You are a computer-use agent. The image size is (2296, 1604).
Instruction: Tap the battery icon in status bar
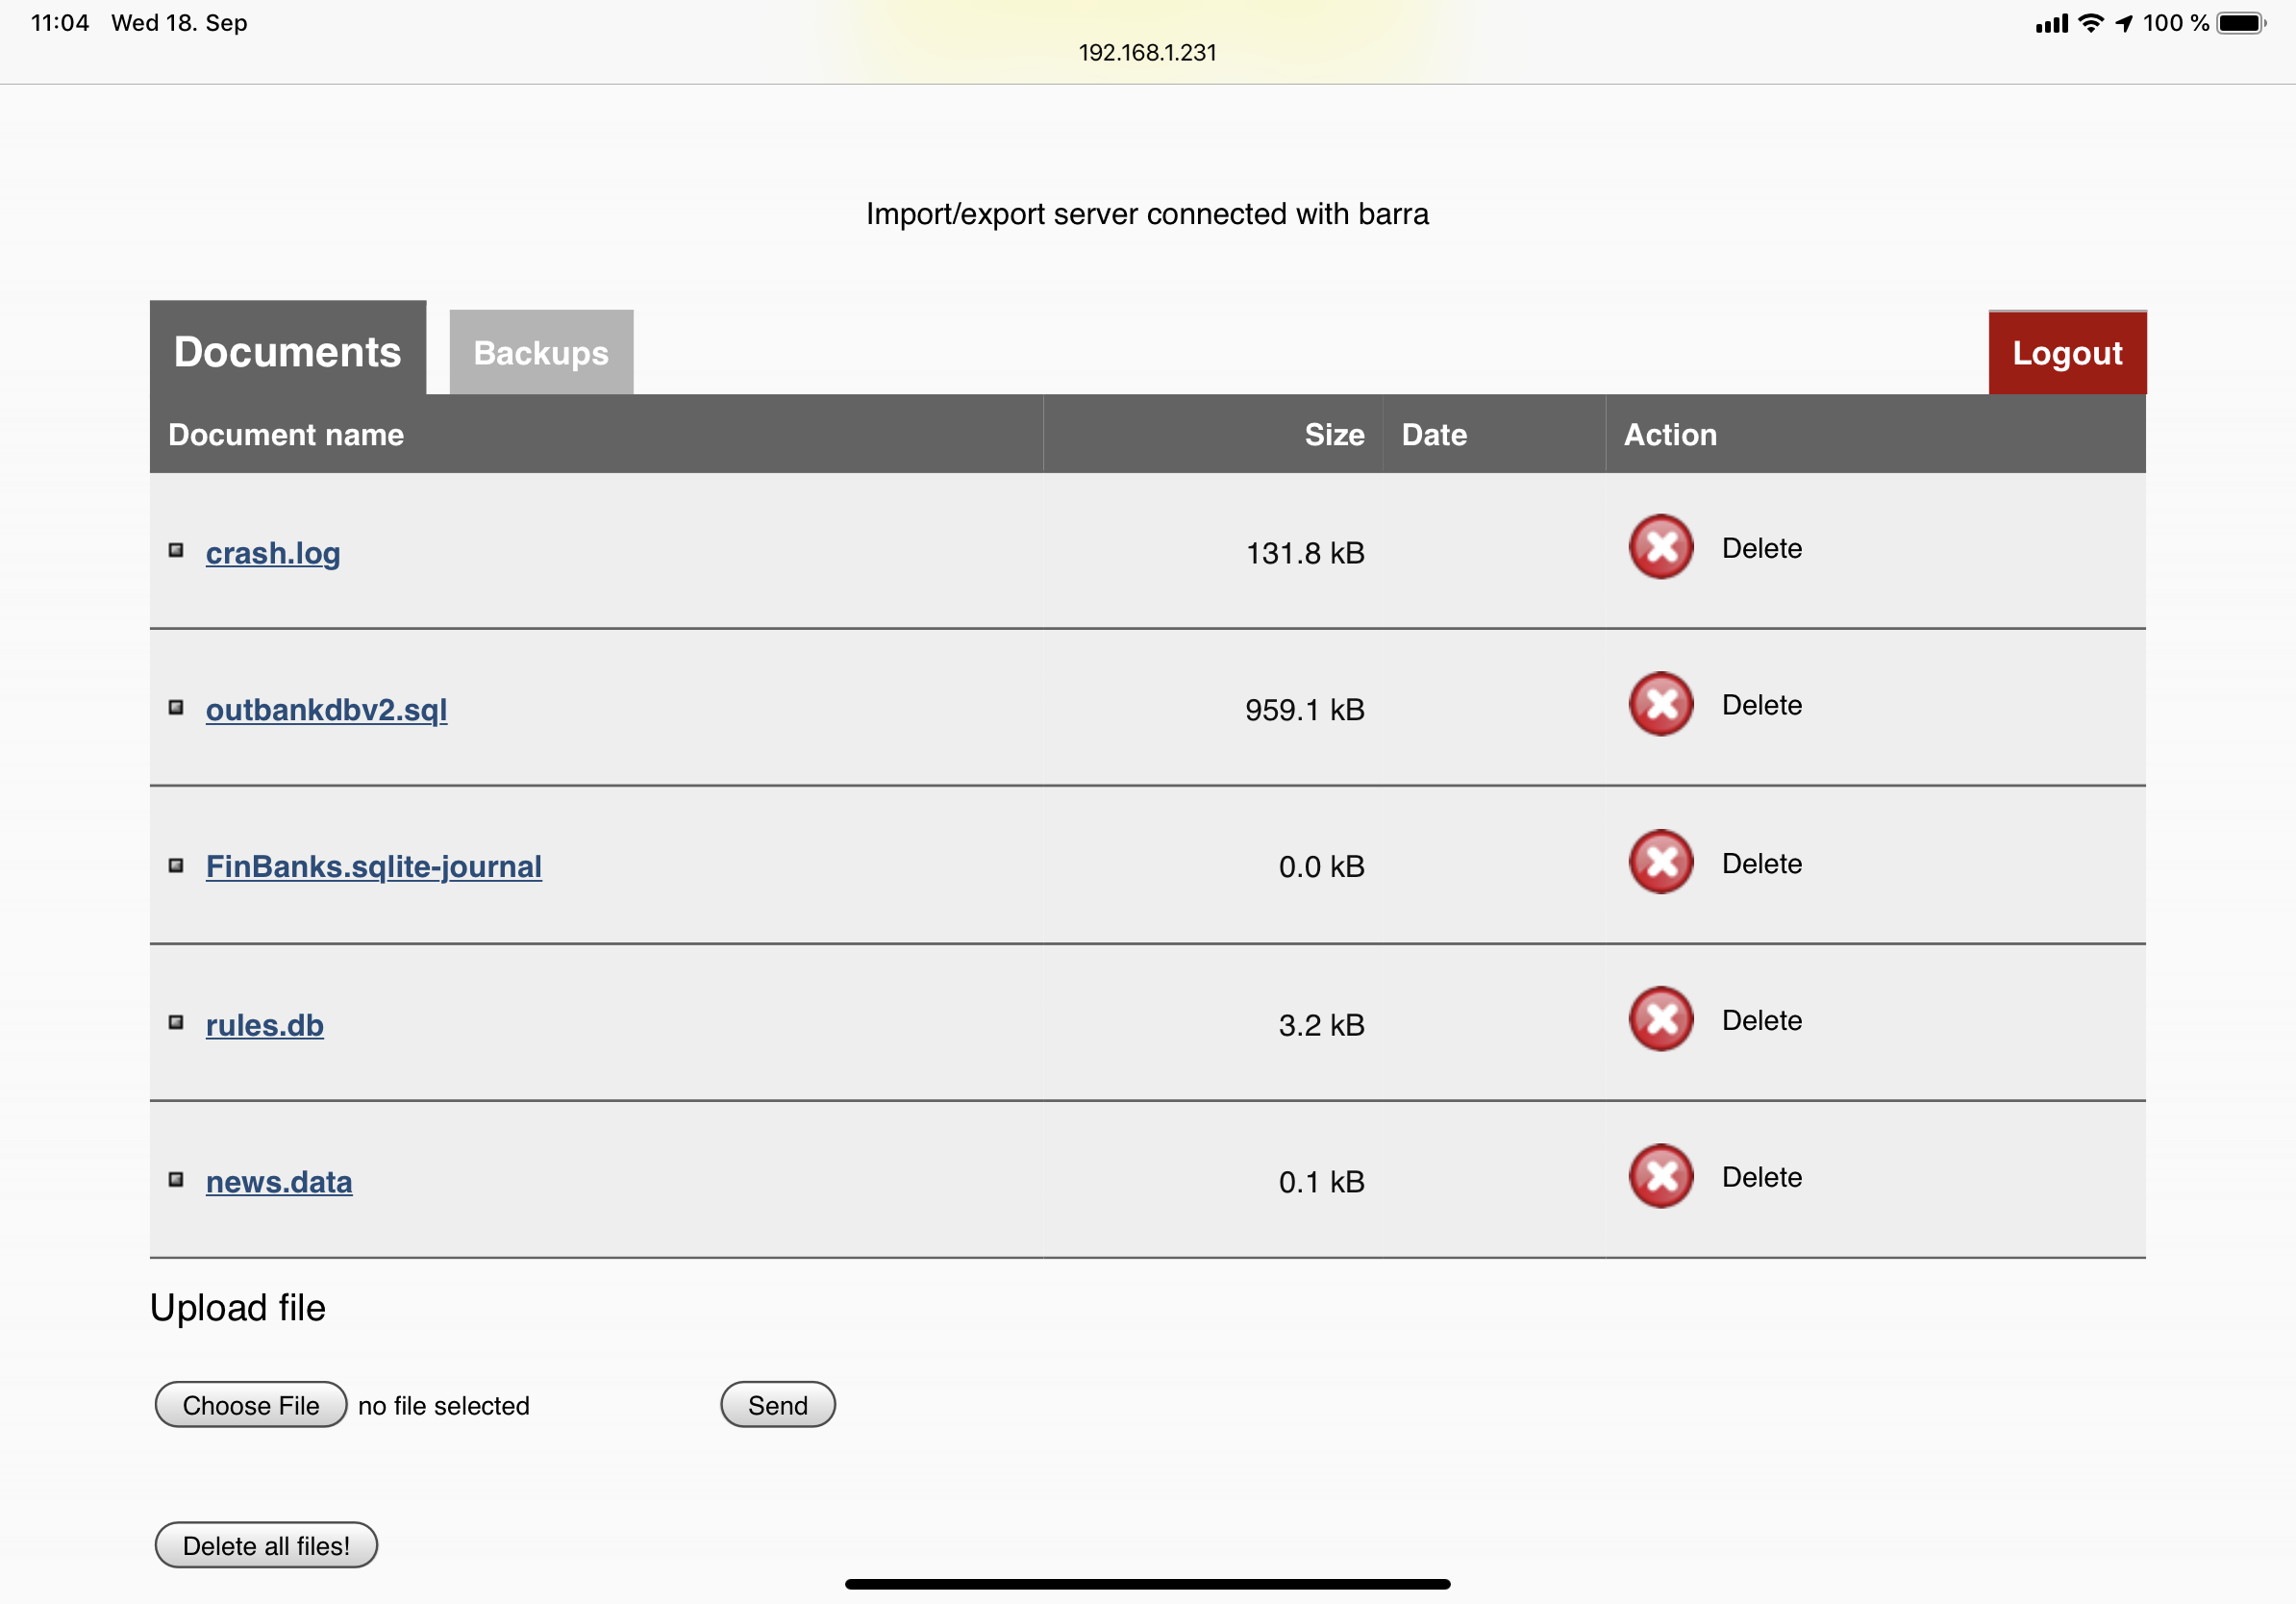point(2239,23)
